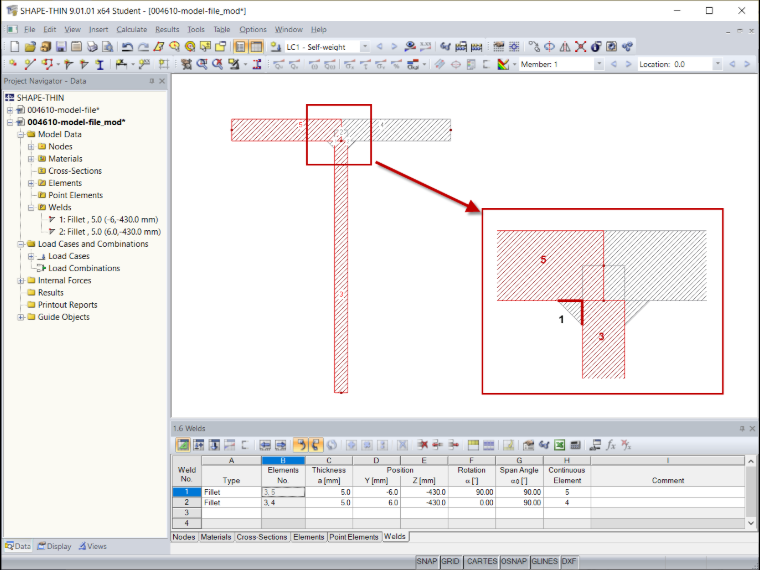The width and height of the screenshot is (760, 570).
Task: Switch to the Views navigator tab
Action: coord(92,546)
